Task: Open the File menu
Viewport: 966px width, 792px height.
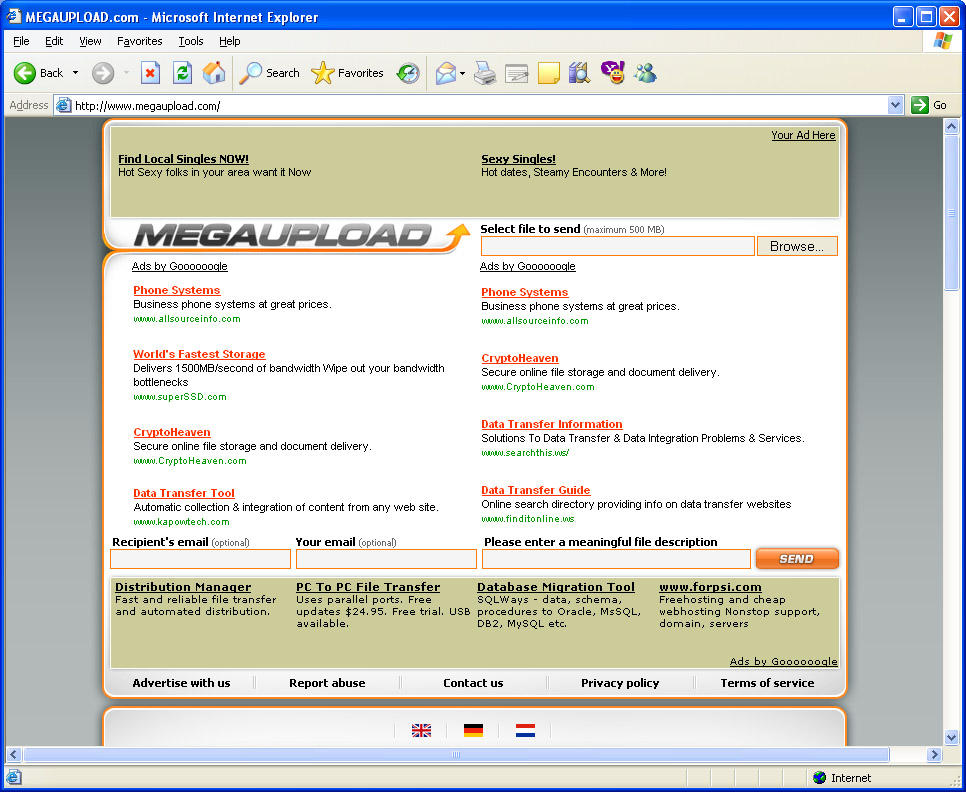Action: click(x=21, y=41)
